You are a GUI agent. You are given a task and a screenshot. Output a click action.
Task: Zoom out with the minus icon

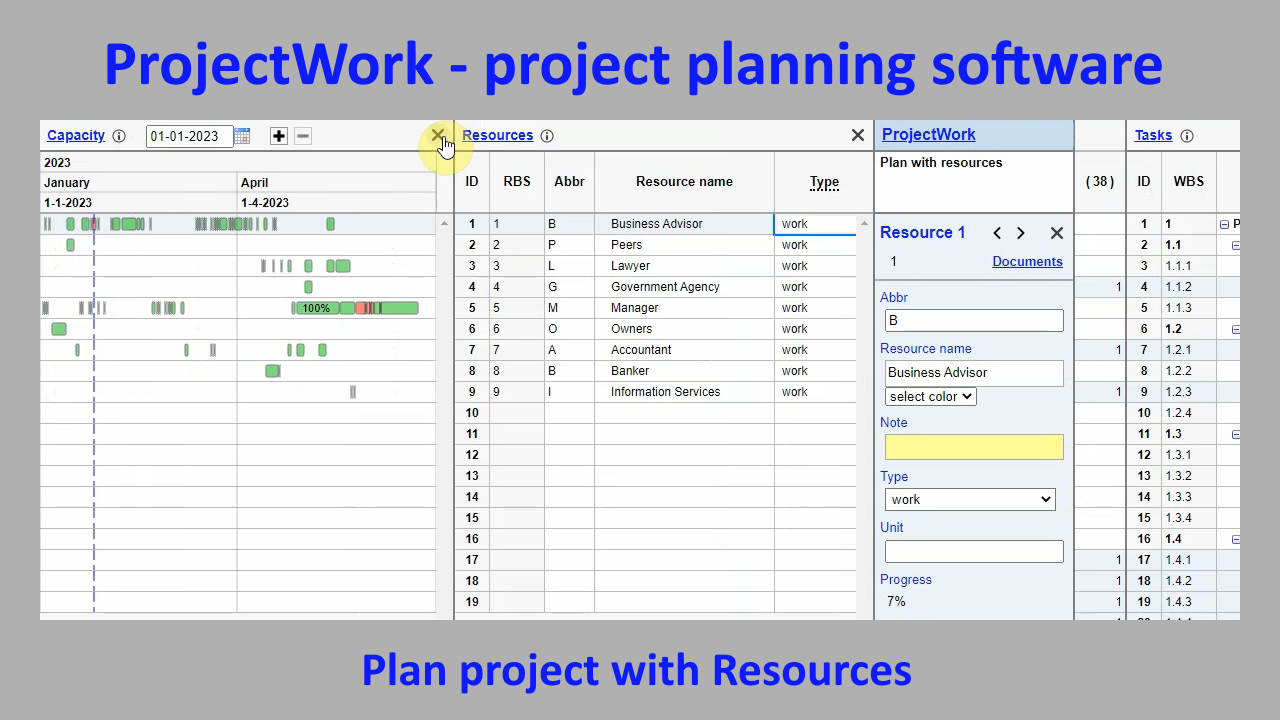tap(303, 136)
